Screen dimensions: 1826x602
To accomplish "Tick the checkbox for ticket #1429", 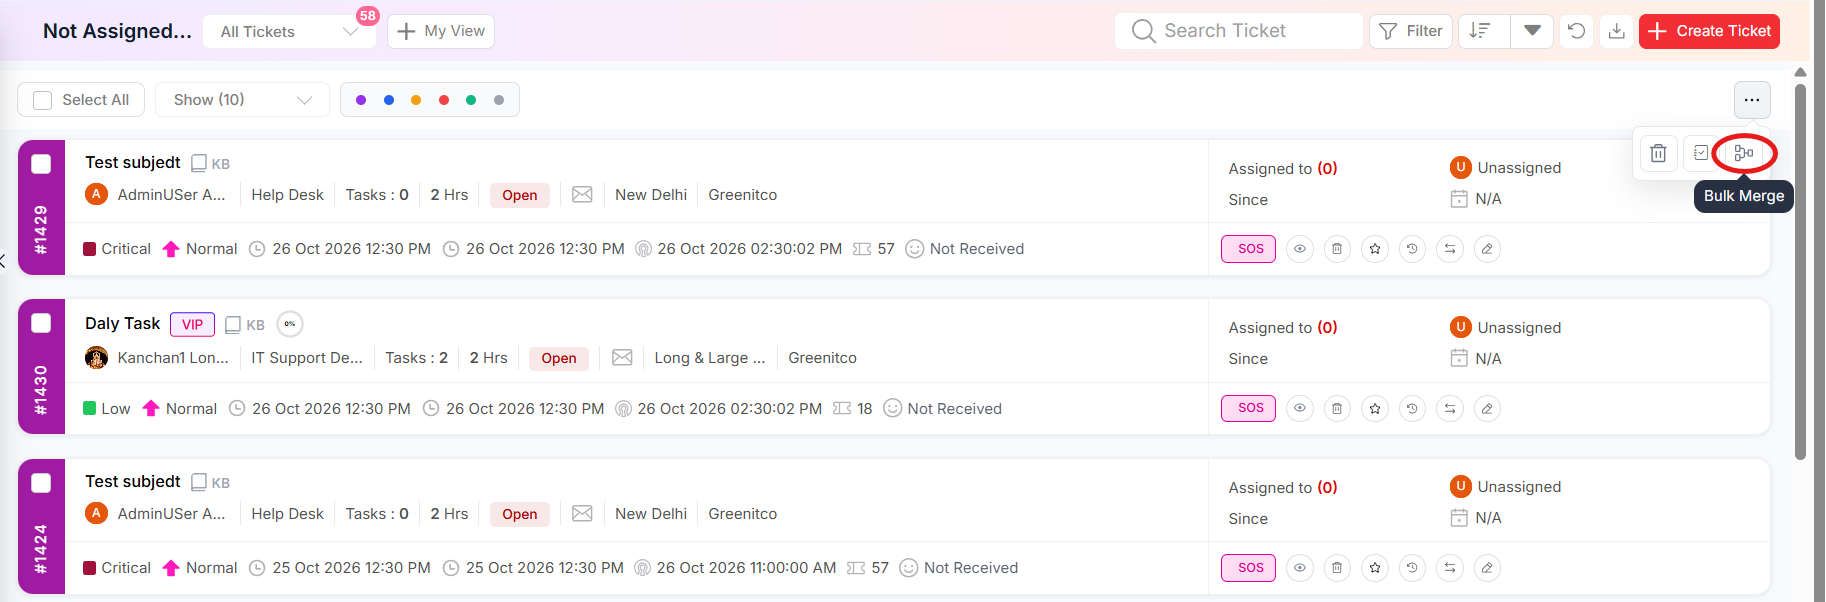I will 41,164.
